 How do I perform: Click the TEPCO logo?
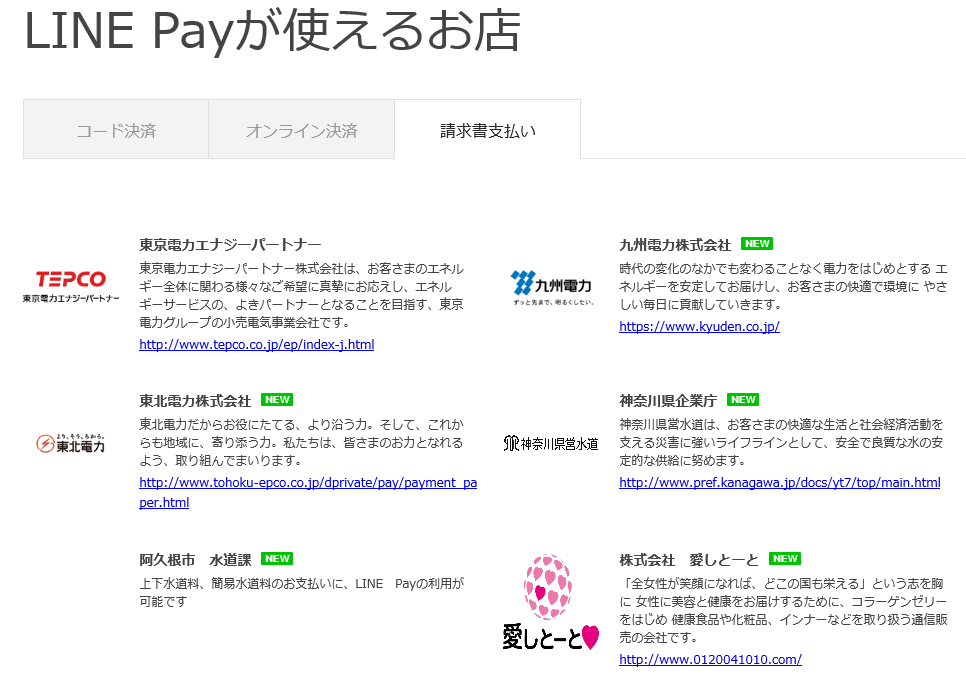click(x=71, y=286)
